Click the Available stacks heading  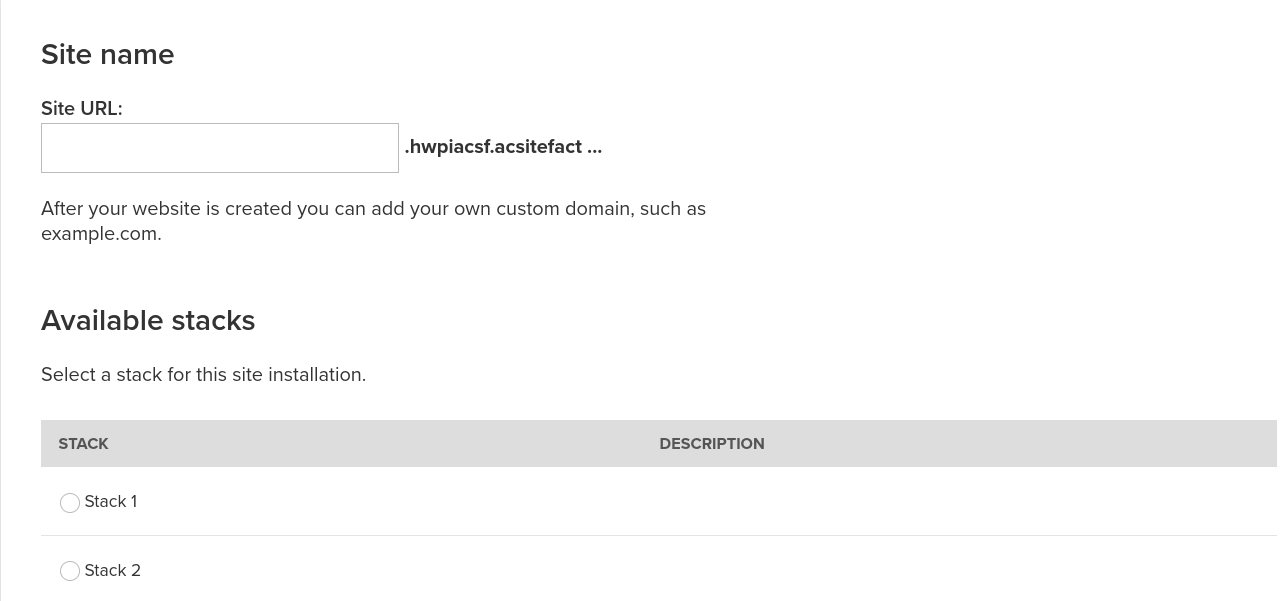click(148, 320)
